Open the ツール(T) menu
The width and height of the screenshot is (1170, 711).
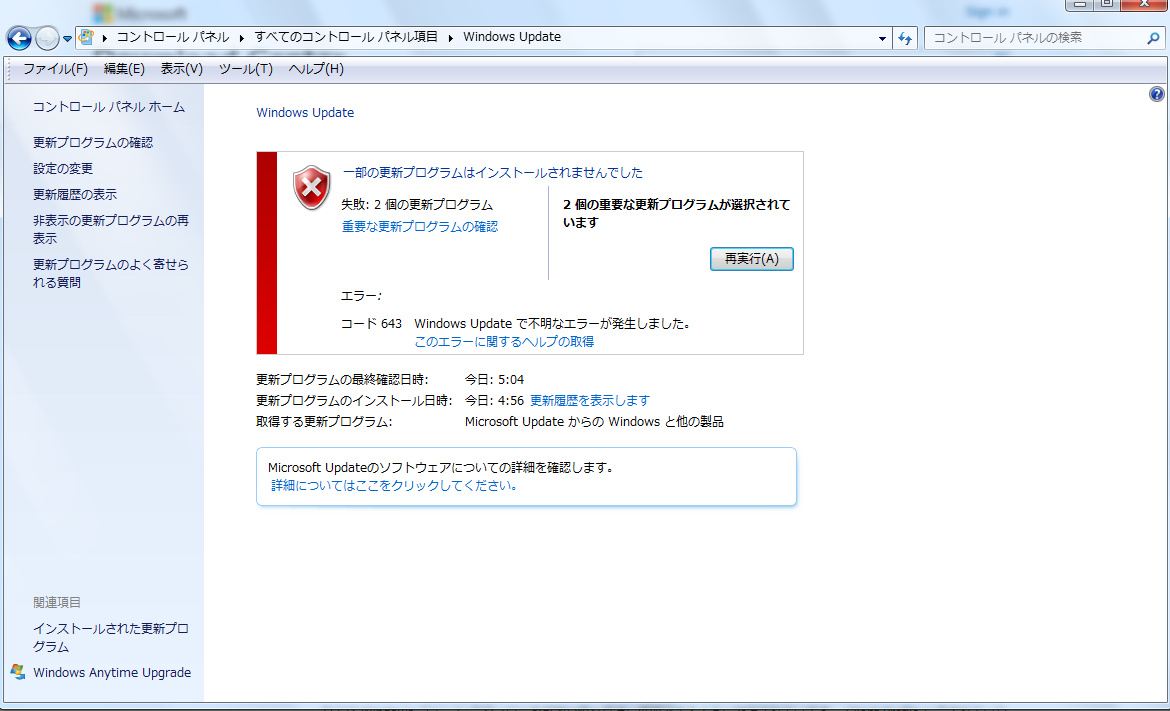[245, 69]
